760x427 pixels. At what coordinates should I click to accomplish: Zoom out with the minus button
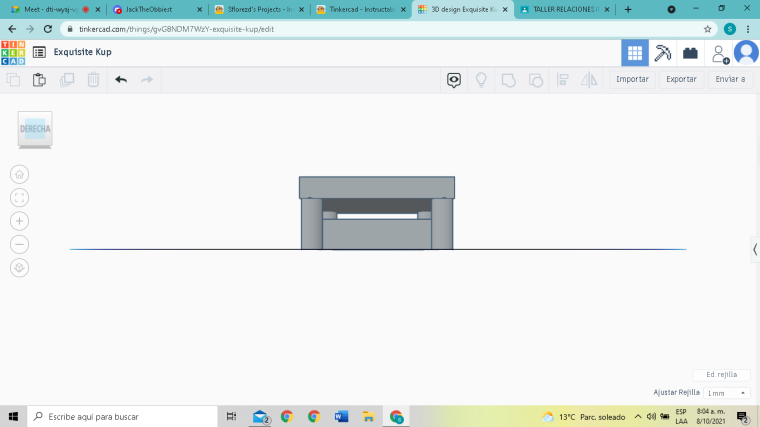click(x=19, y=244)
